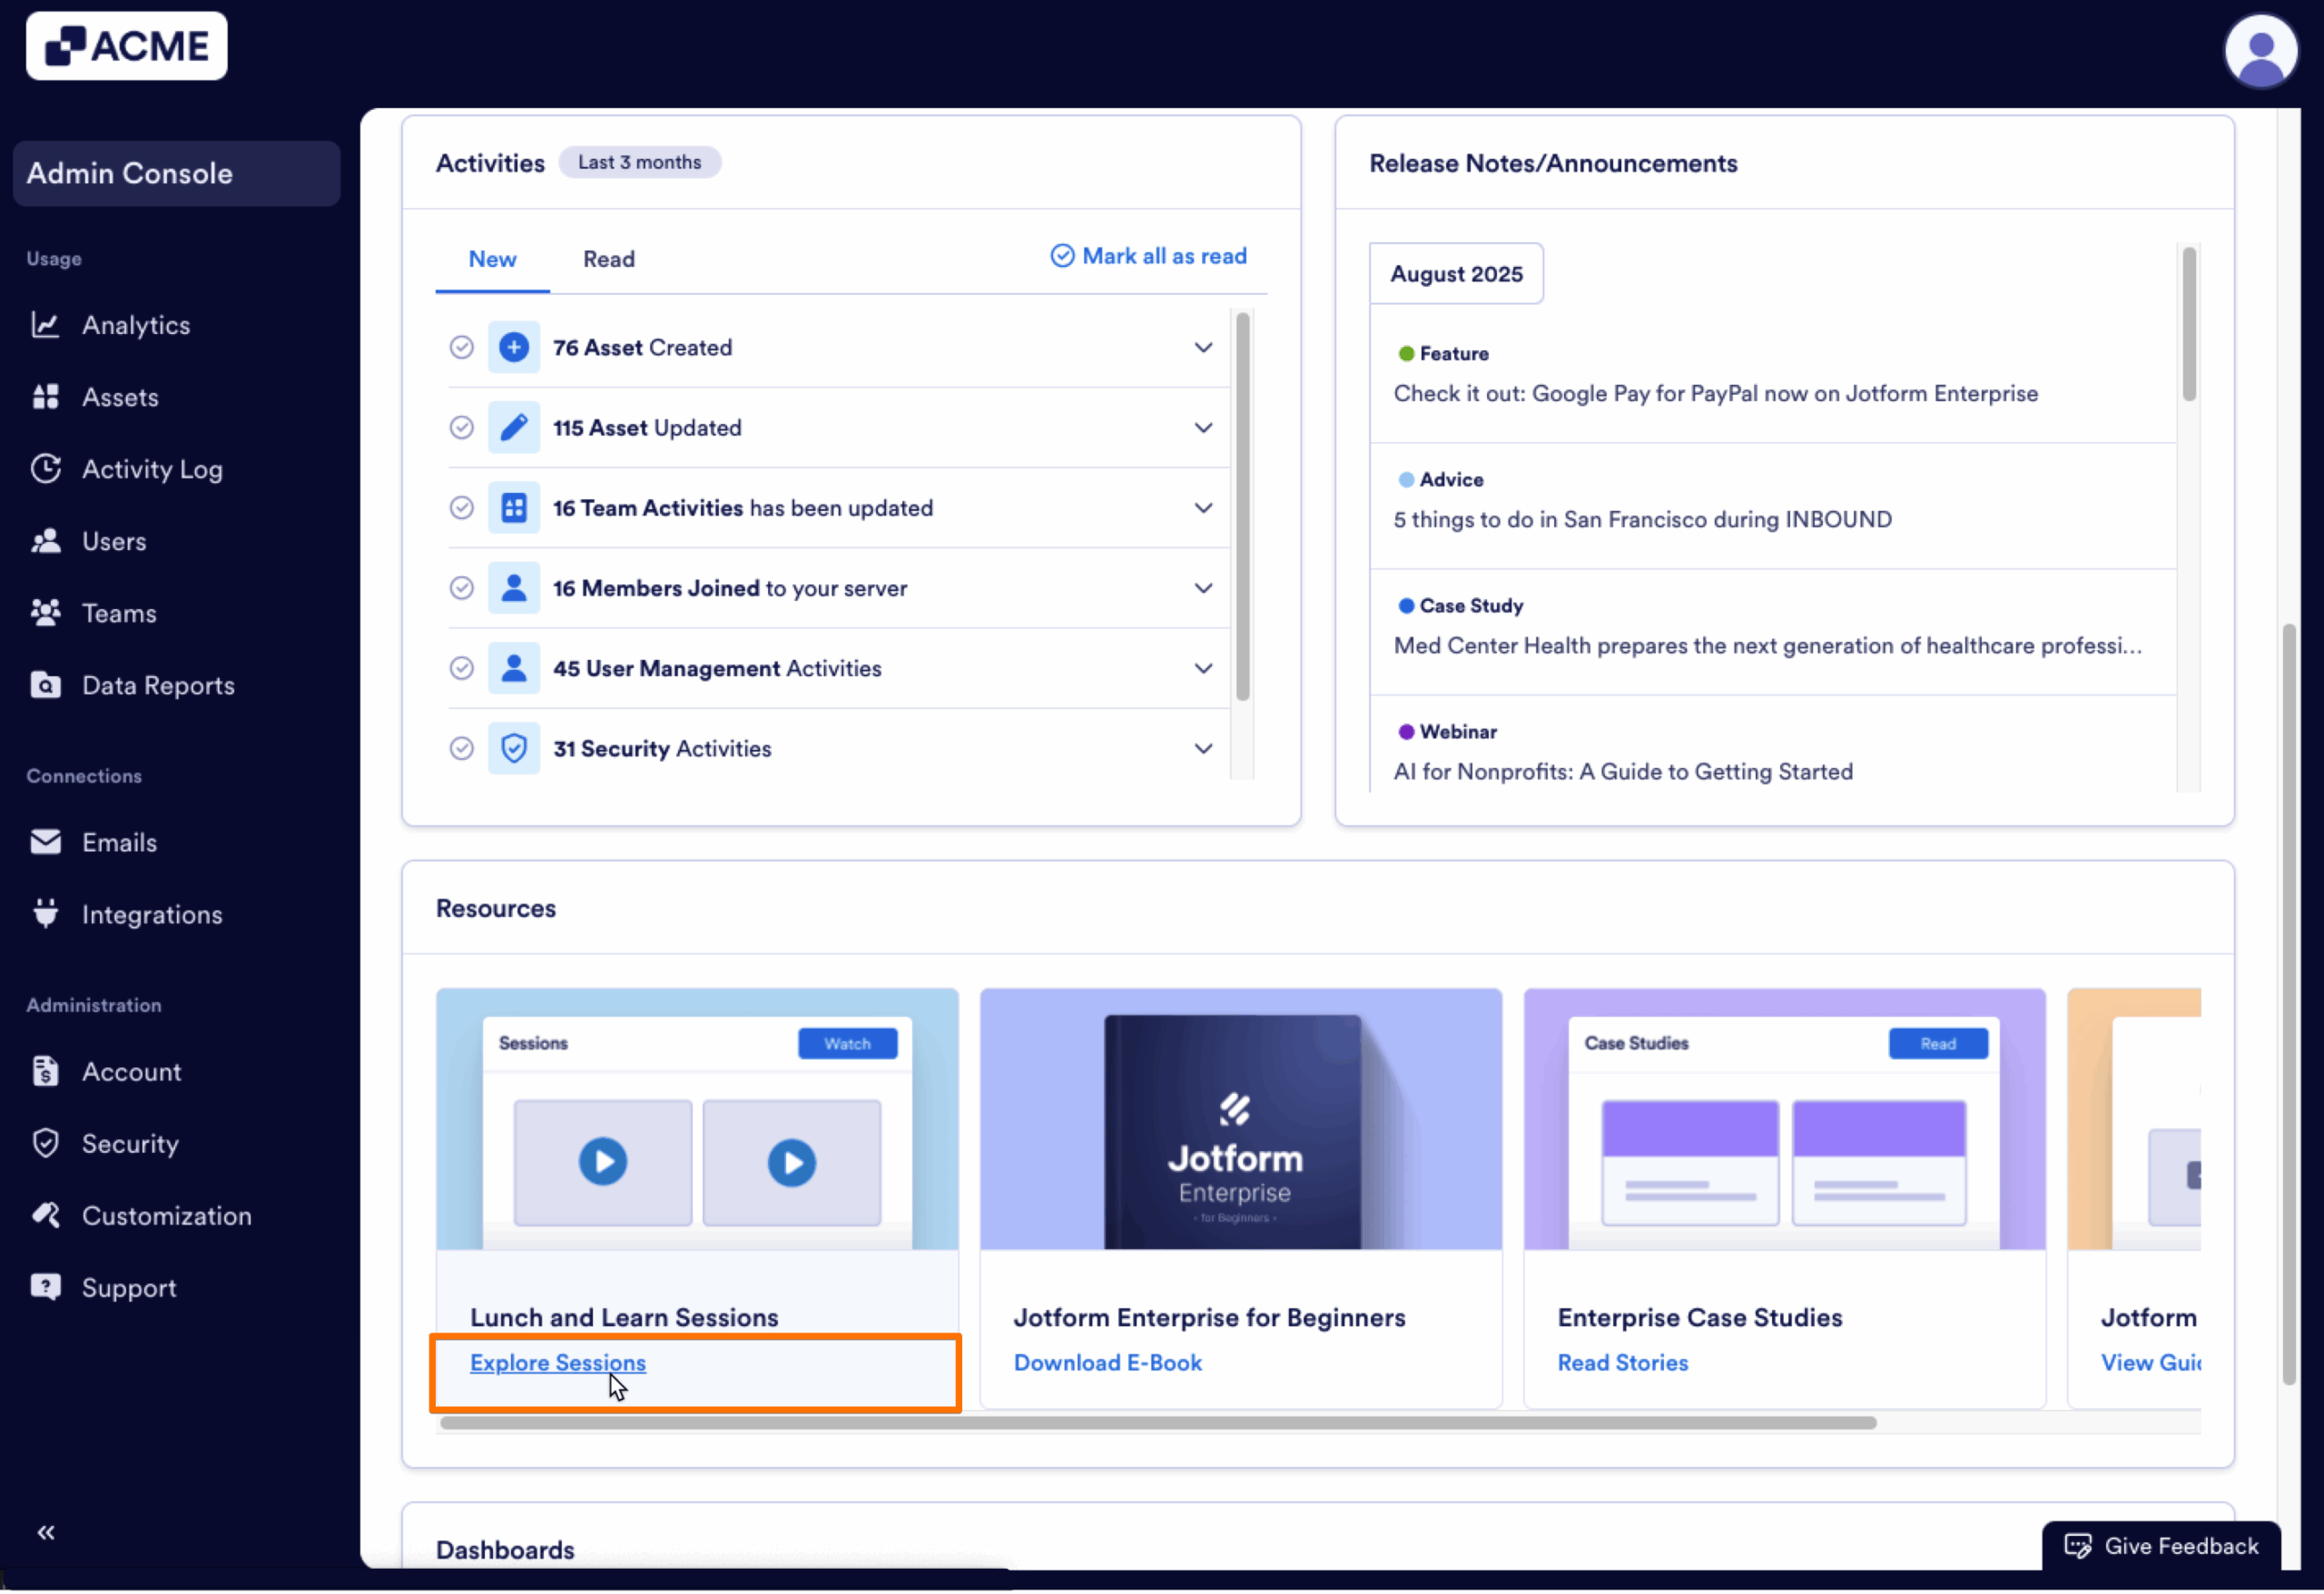The width and height of the screenshot is (2324, 1594).
Task: Switch to the Read tab
Action: 608,259
